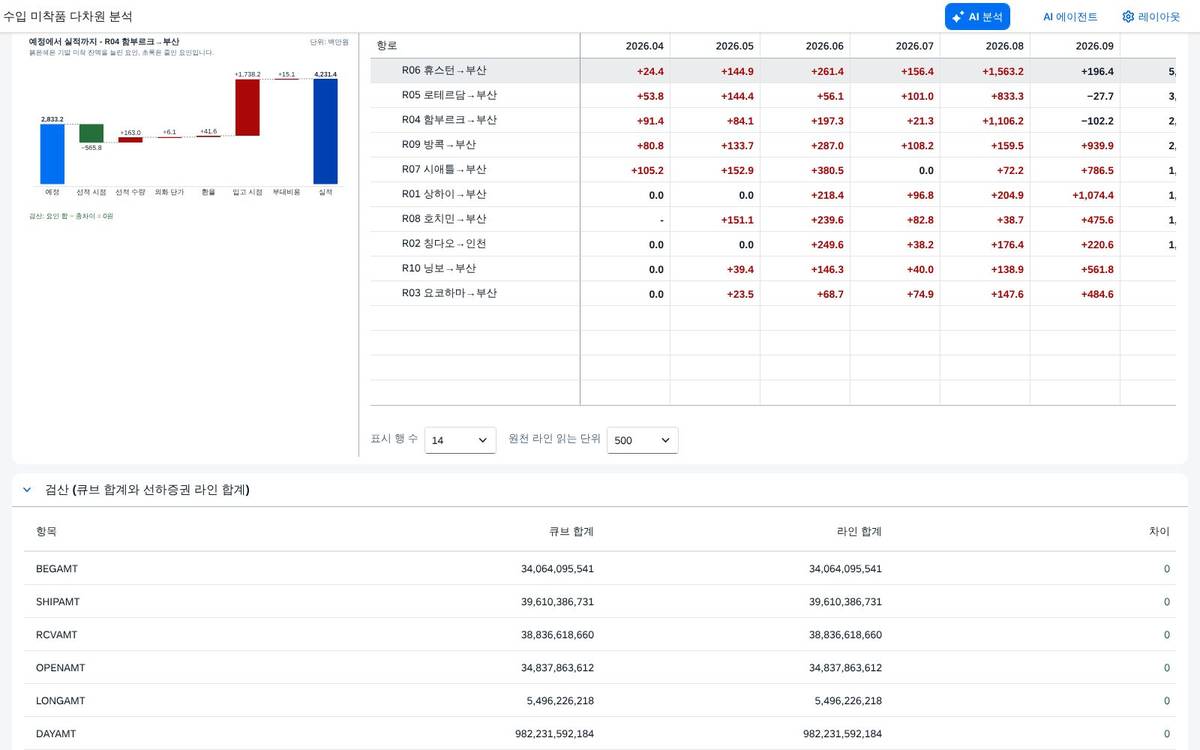Click the 982,231,592,184 value under 큐브 합계
The image size is (1200, 750).
pyautogui.click(x=555, y=734)
